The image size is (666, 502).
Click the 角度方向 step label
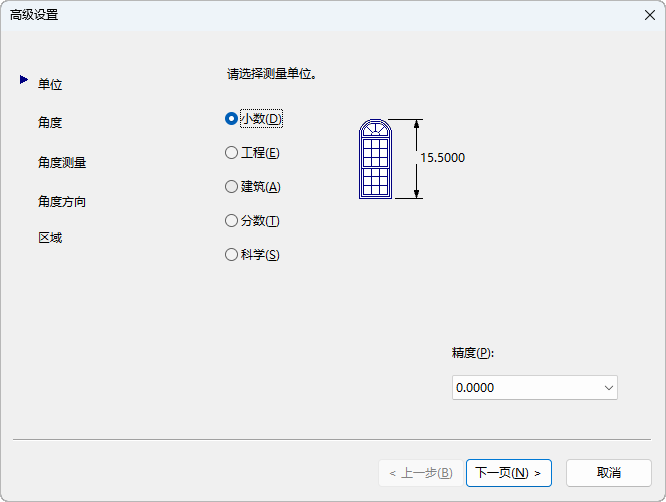[62, 201]
